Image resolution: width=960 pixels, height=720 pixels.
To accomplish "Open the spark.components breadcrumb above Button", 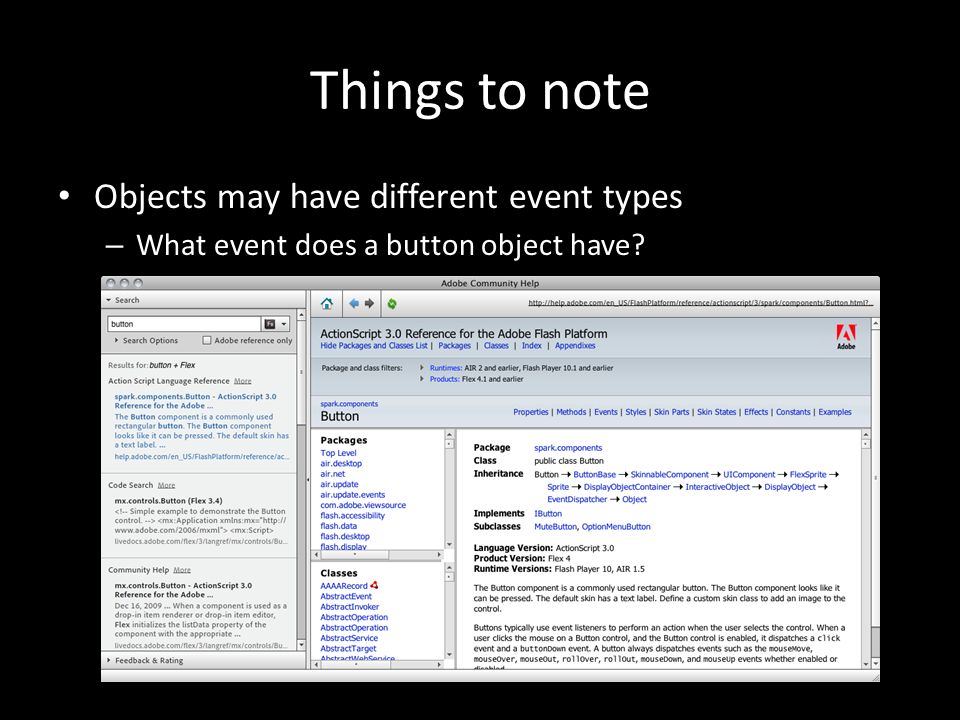I will click(349, 404).
